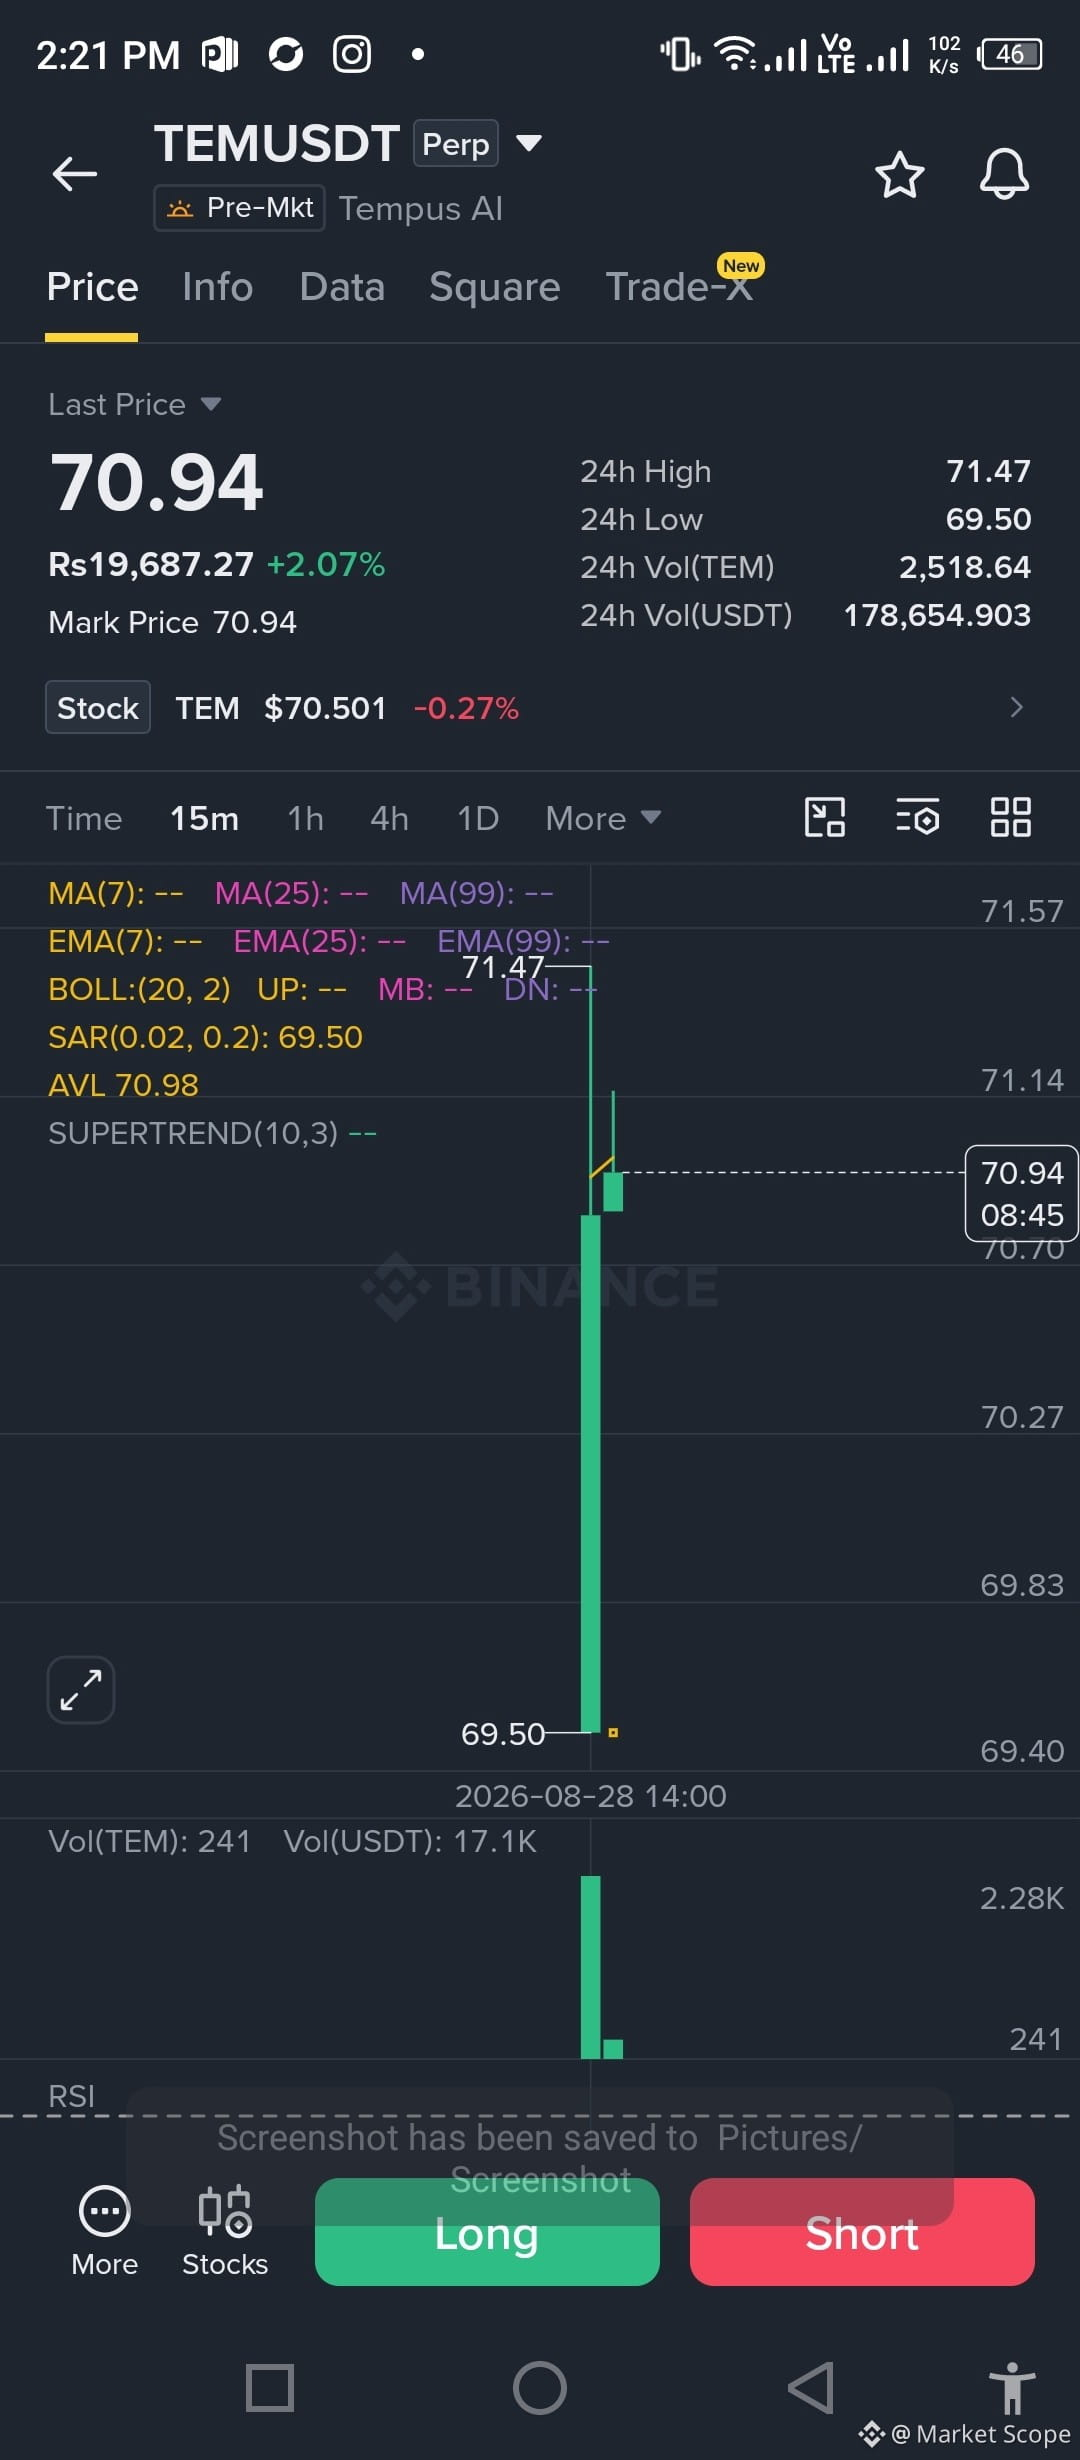Tap the EMA(25) indicator label
This screenshot has height=2460, width=1080.
319,940
